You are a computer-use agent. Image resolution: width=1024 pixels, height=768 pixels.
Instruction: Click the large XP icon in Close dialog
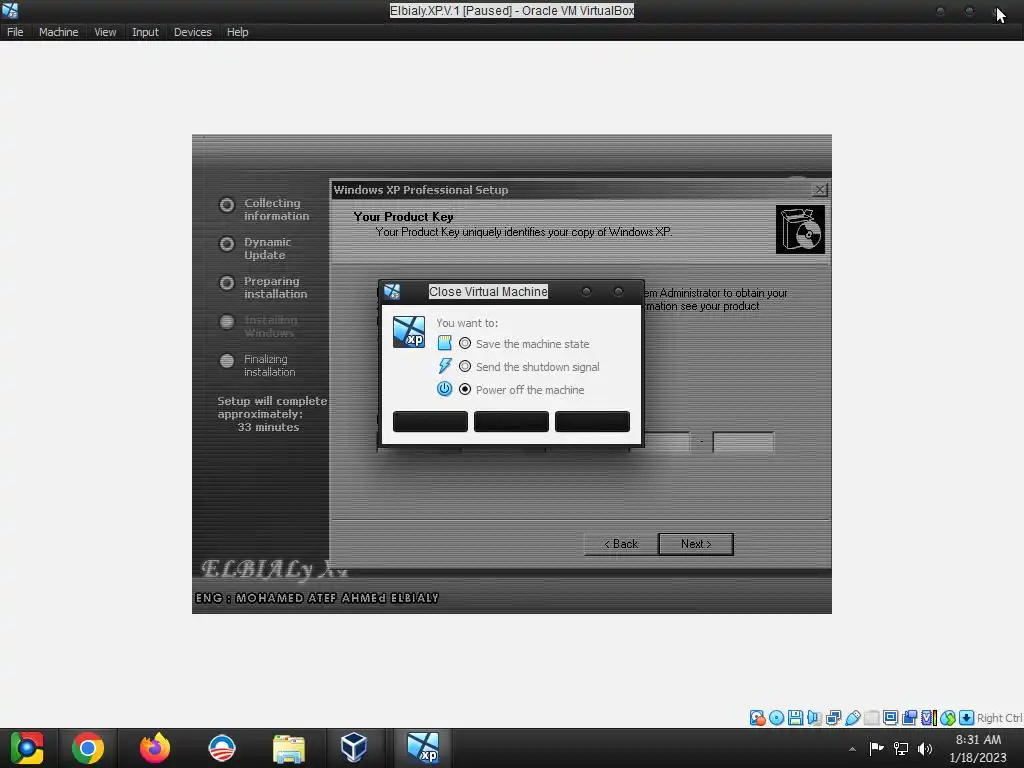coord(409,332)
